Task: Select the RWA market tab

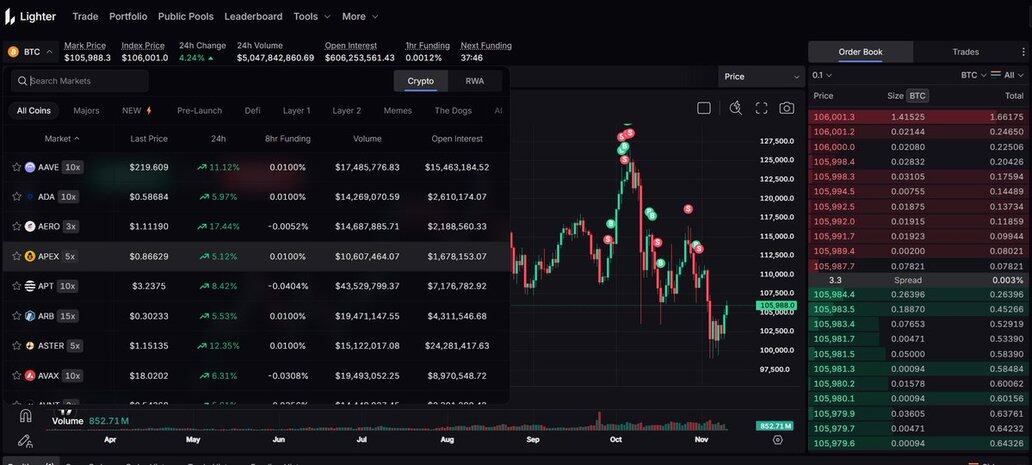Action: click(474, 81)
